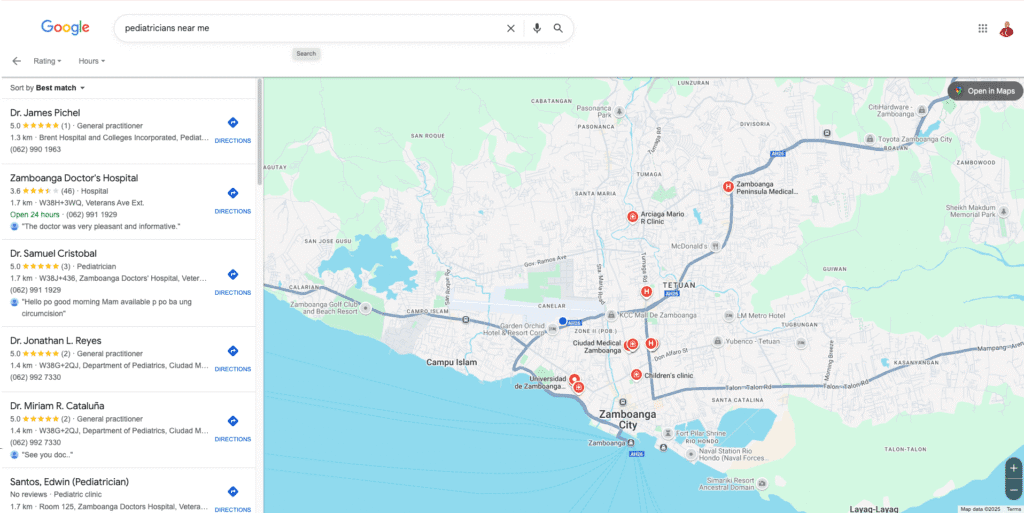Viewport: 1024px width, 513px height.
Task: Click the Google logo
Action: click(65, 27)
